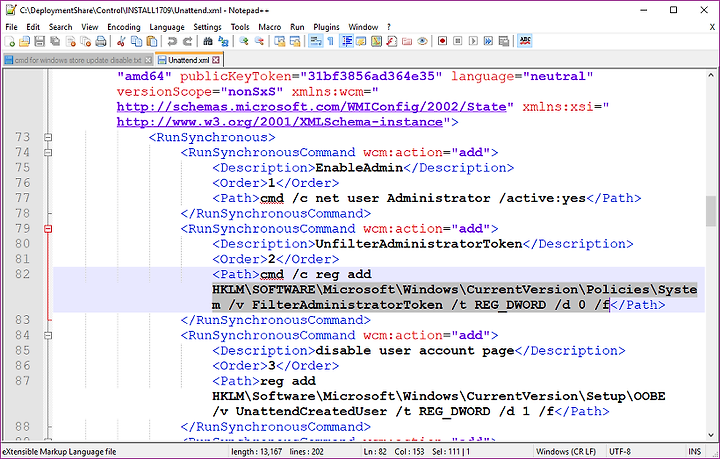The height and width of the screenshot is (459, 720).
Task: Click the Folder as Workspace icon
Action: (407, 42)
